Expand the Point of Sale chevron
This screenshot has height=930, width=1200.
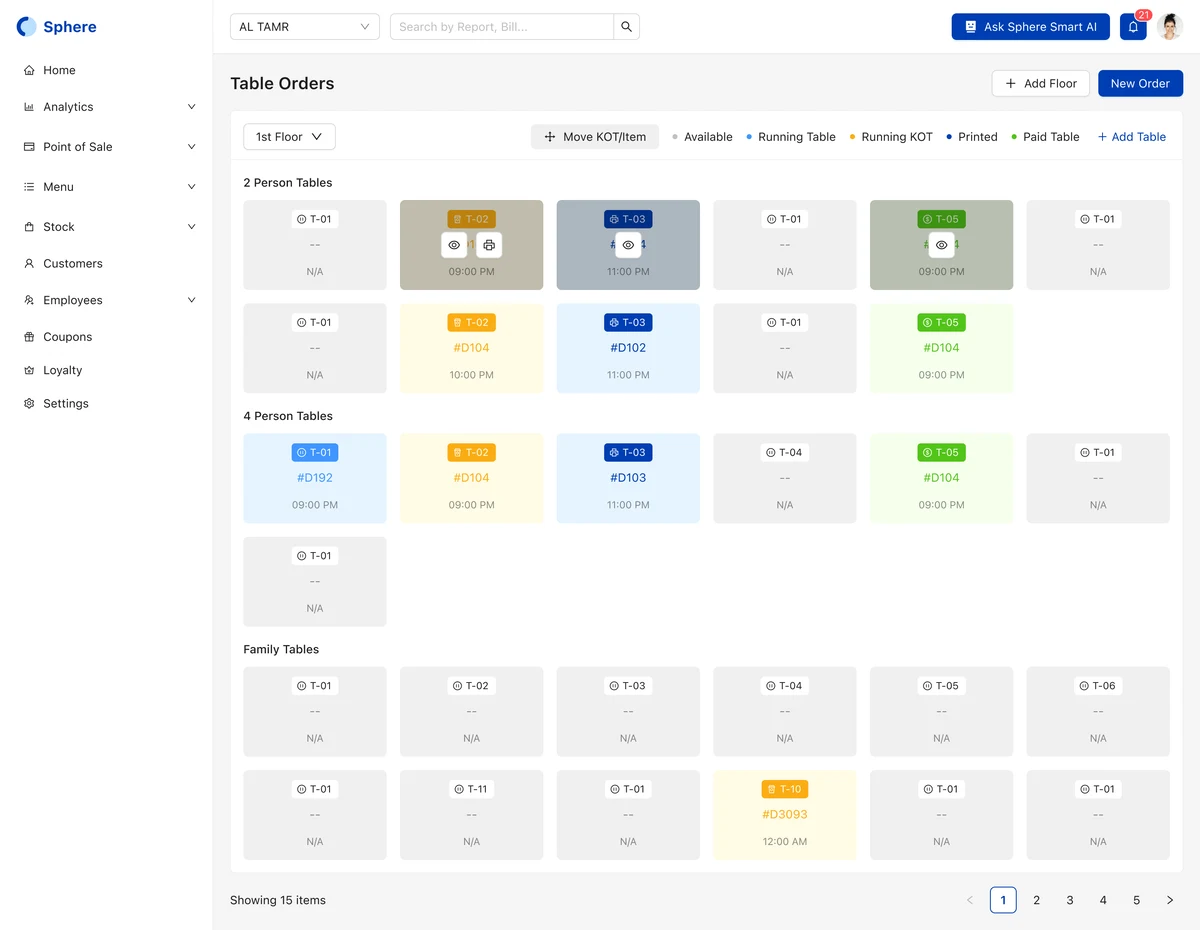click(x=192, y=147)
